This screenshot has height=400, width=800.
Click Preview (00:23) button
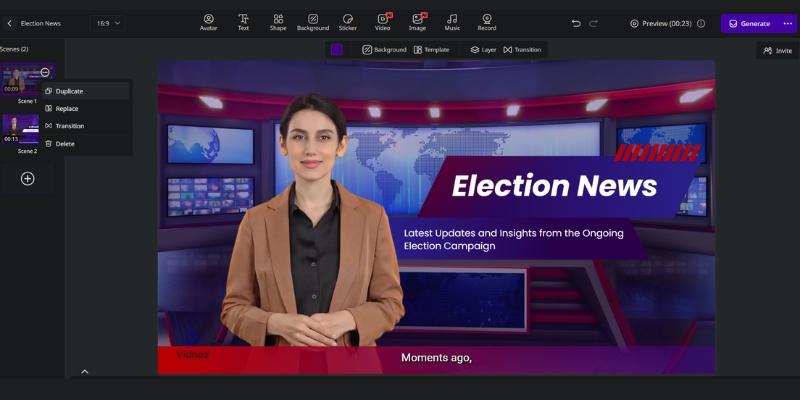click(661, 23)
